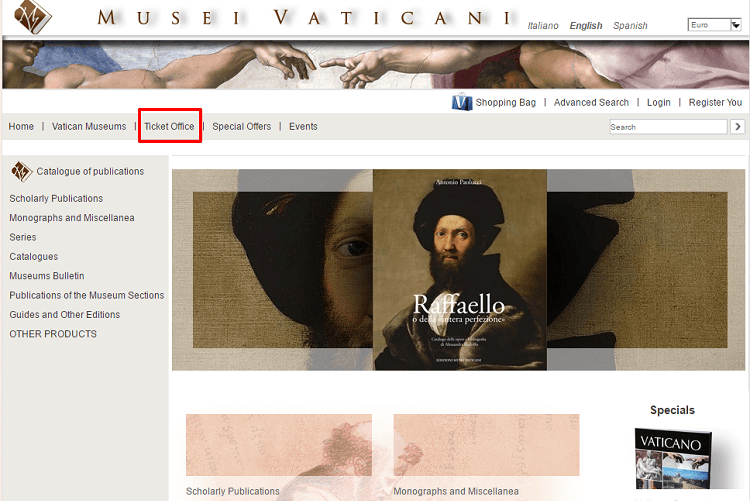This screenshot has height=501, width=750.
Task: Click into the Search input field
Action: [x=668, y=127]
